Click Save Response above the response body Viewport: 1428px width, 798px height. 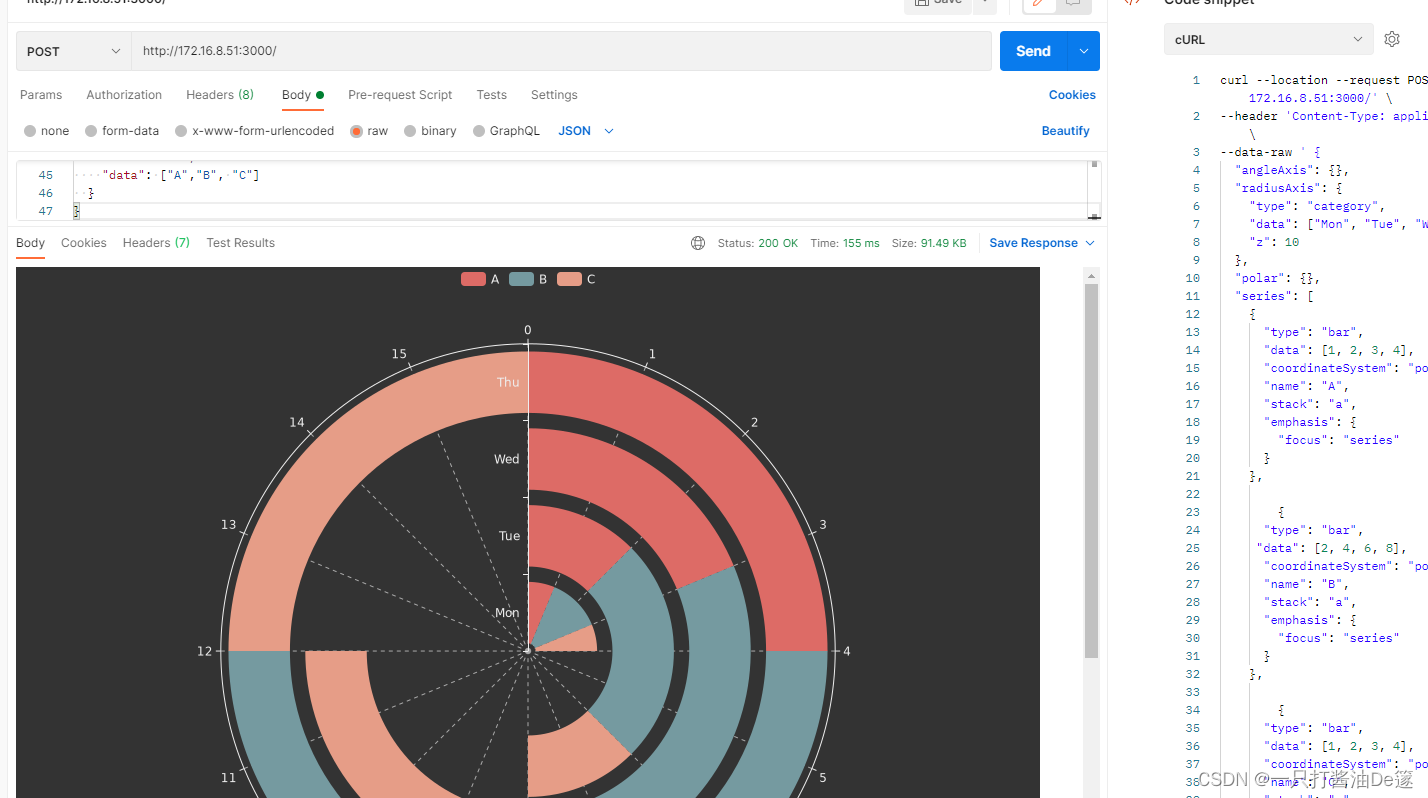click(x=1033, y=242)
